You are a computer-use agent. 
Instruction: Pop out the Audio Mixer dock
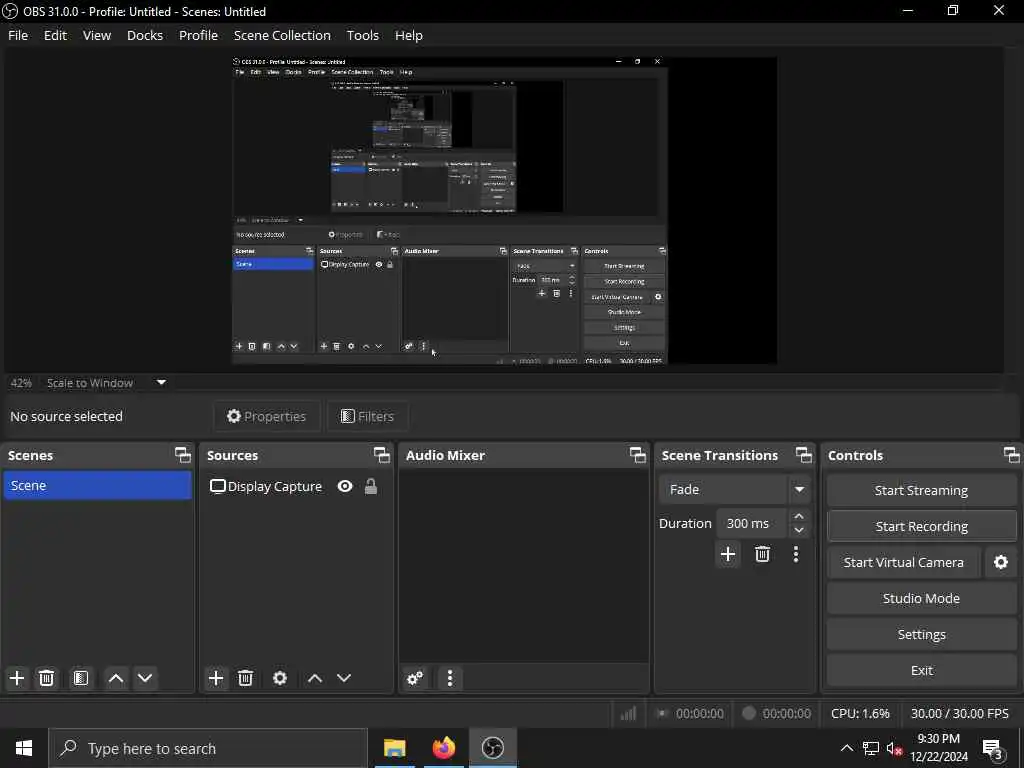pos(638,455)
